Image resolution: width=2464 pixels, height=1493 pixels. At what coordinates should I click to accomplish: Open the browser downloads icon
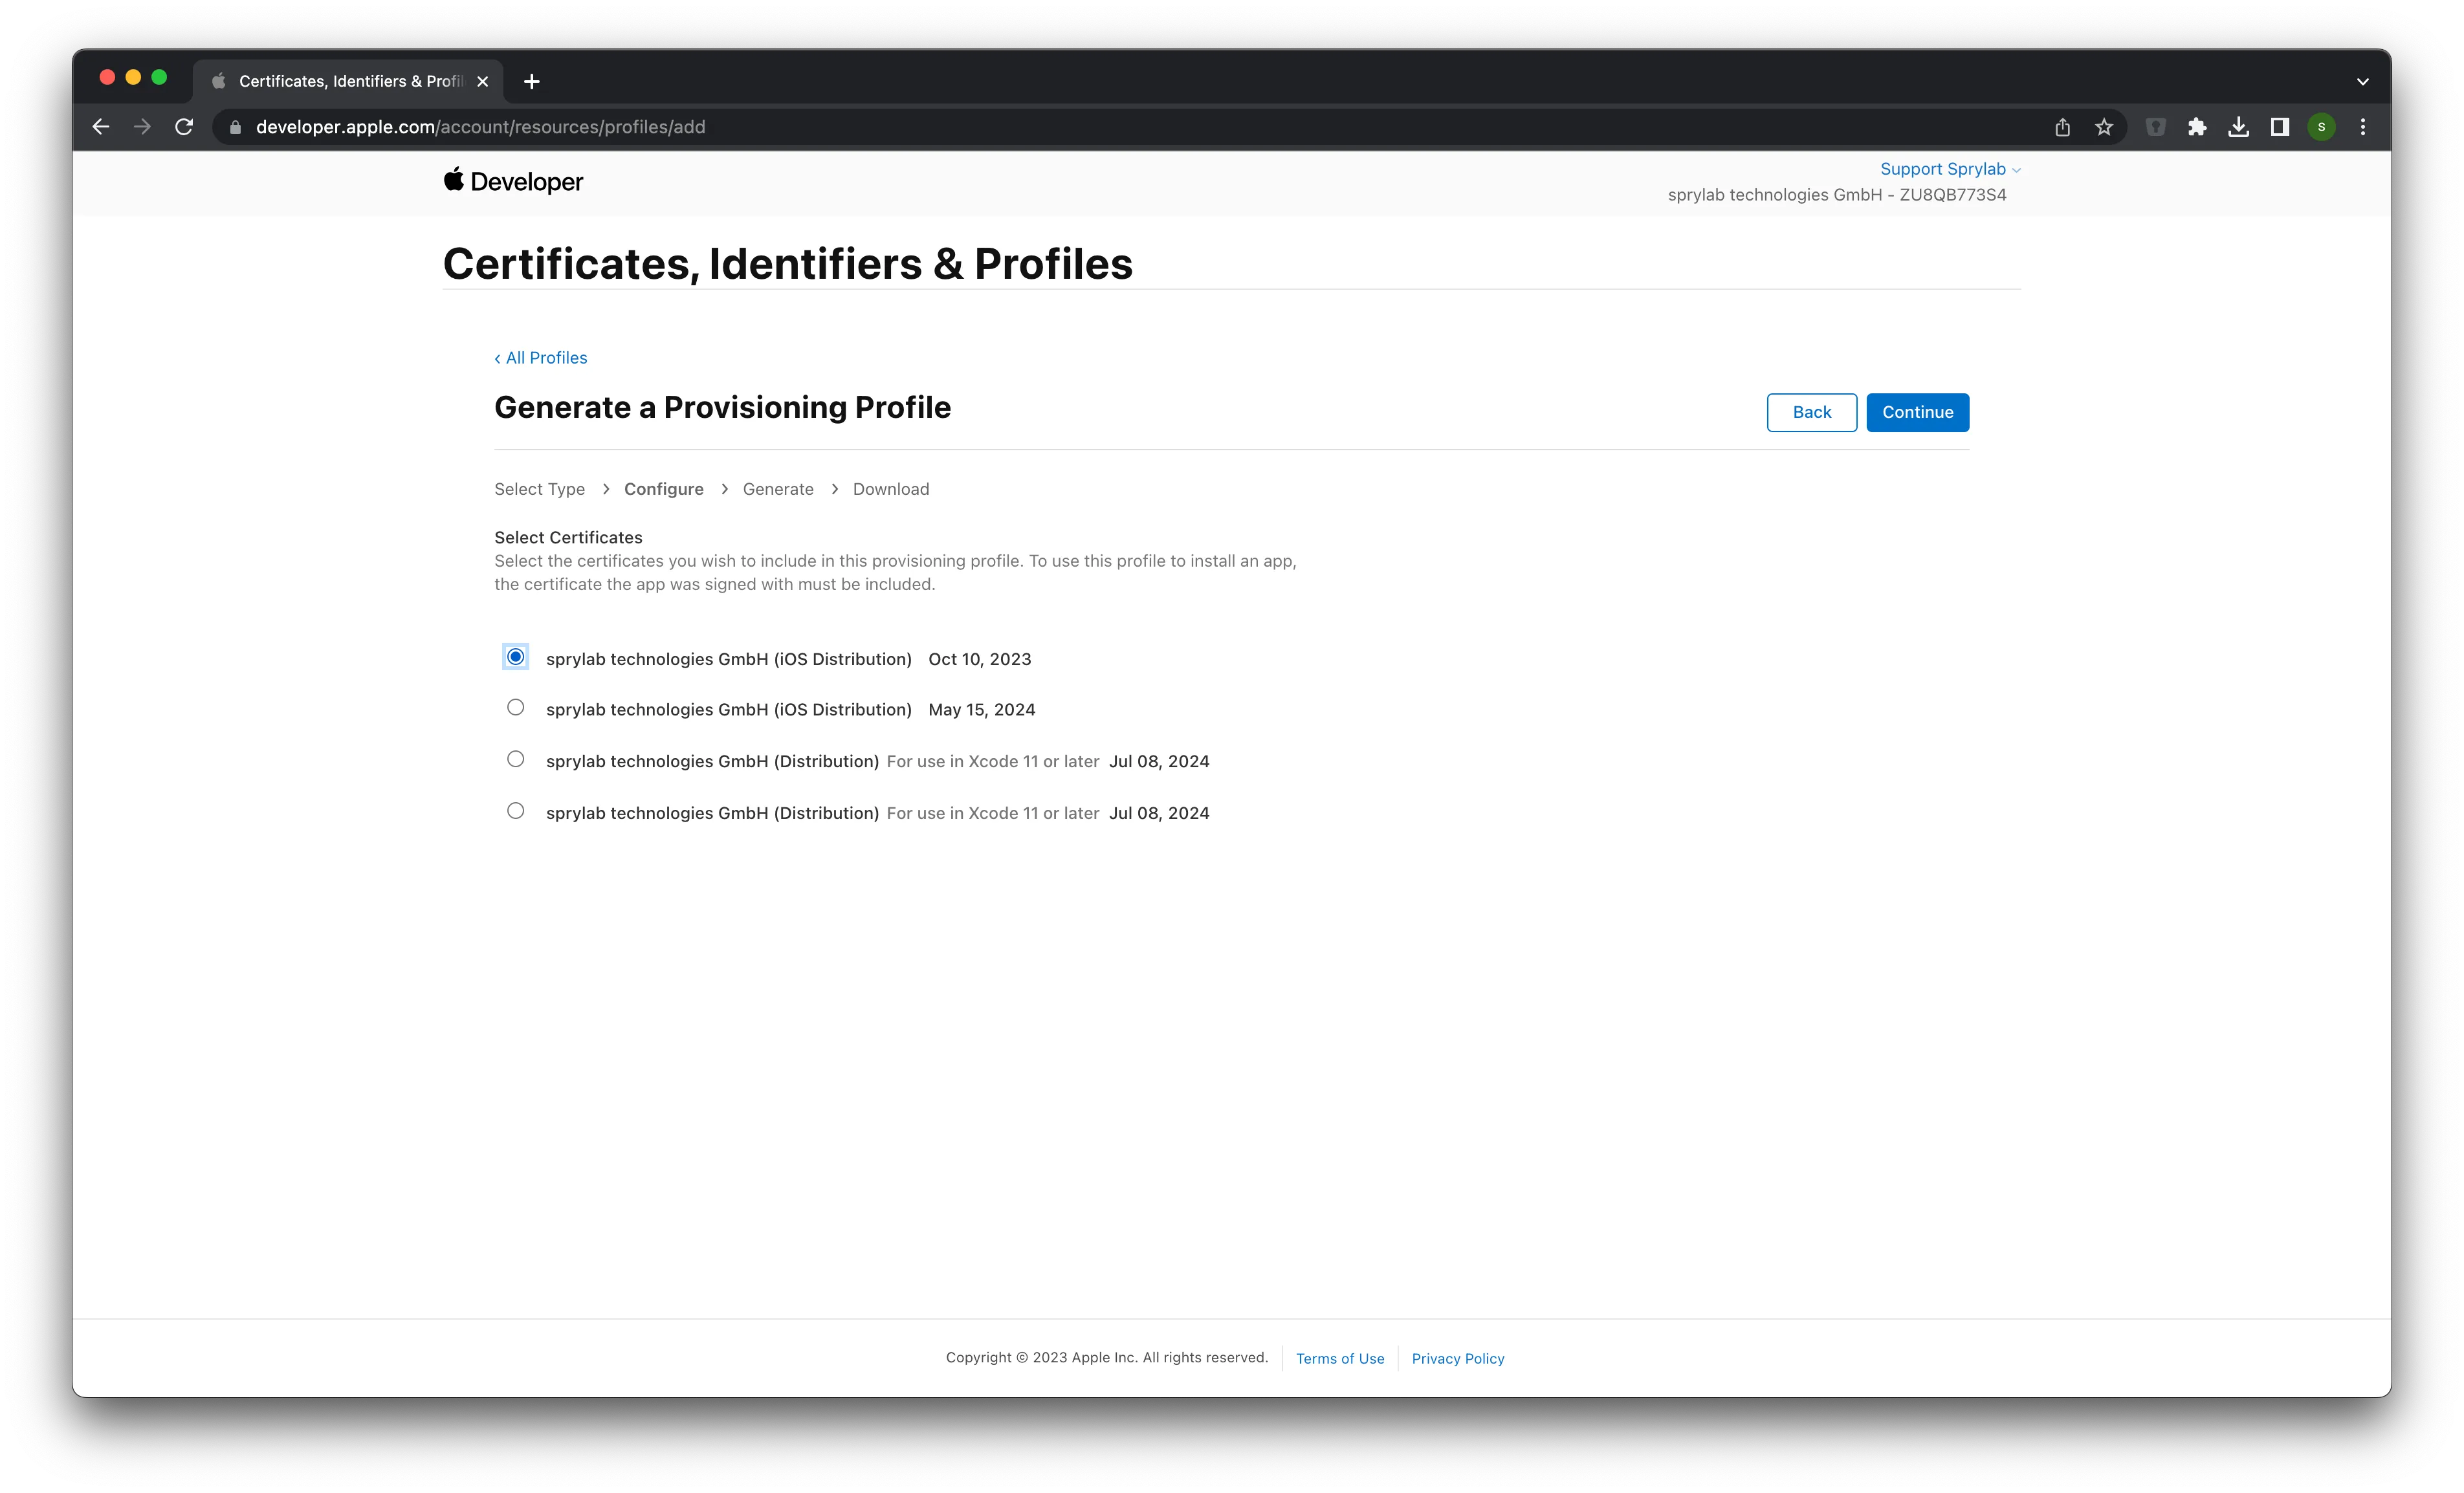2239,127
